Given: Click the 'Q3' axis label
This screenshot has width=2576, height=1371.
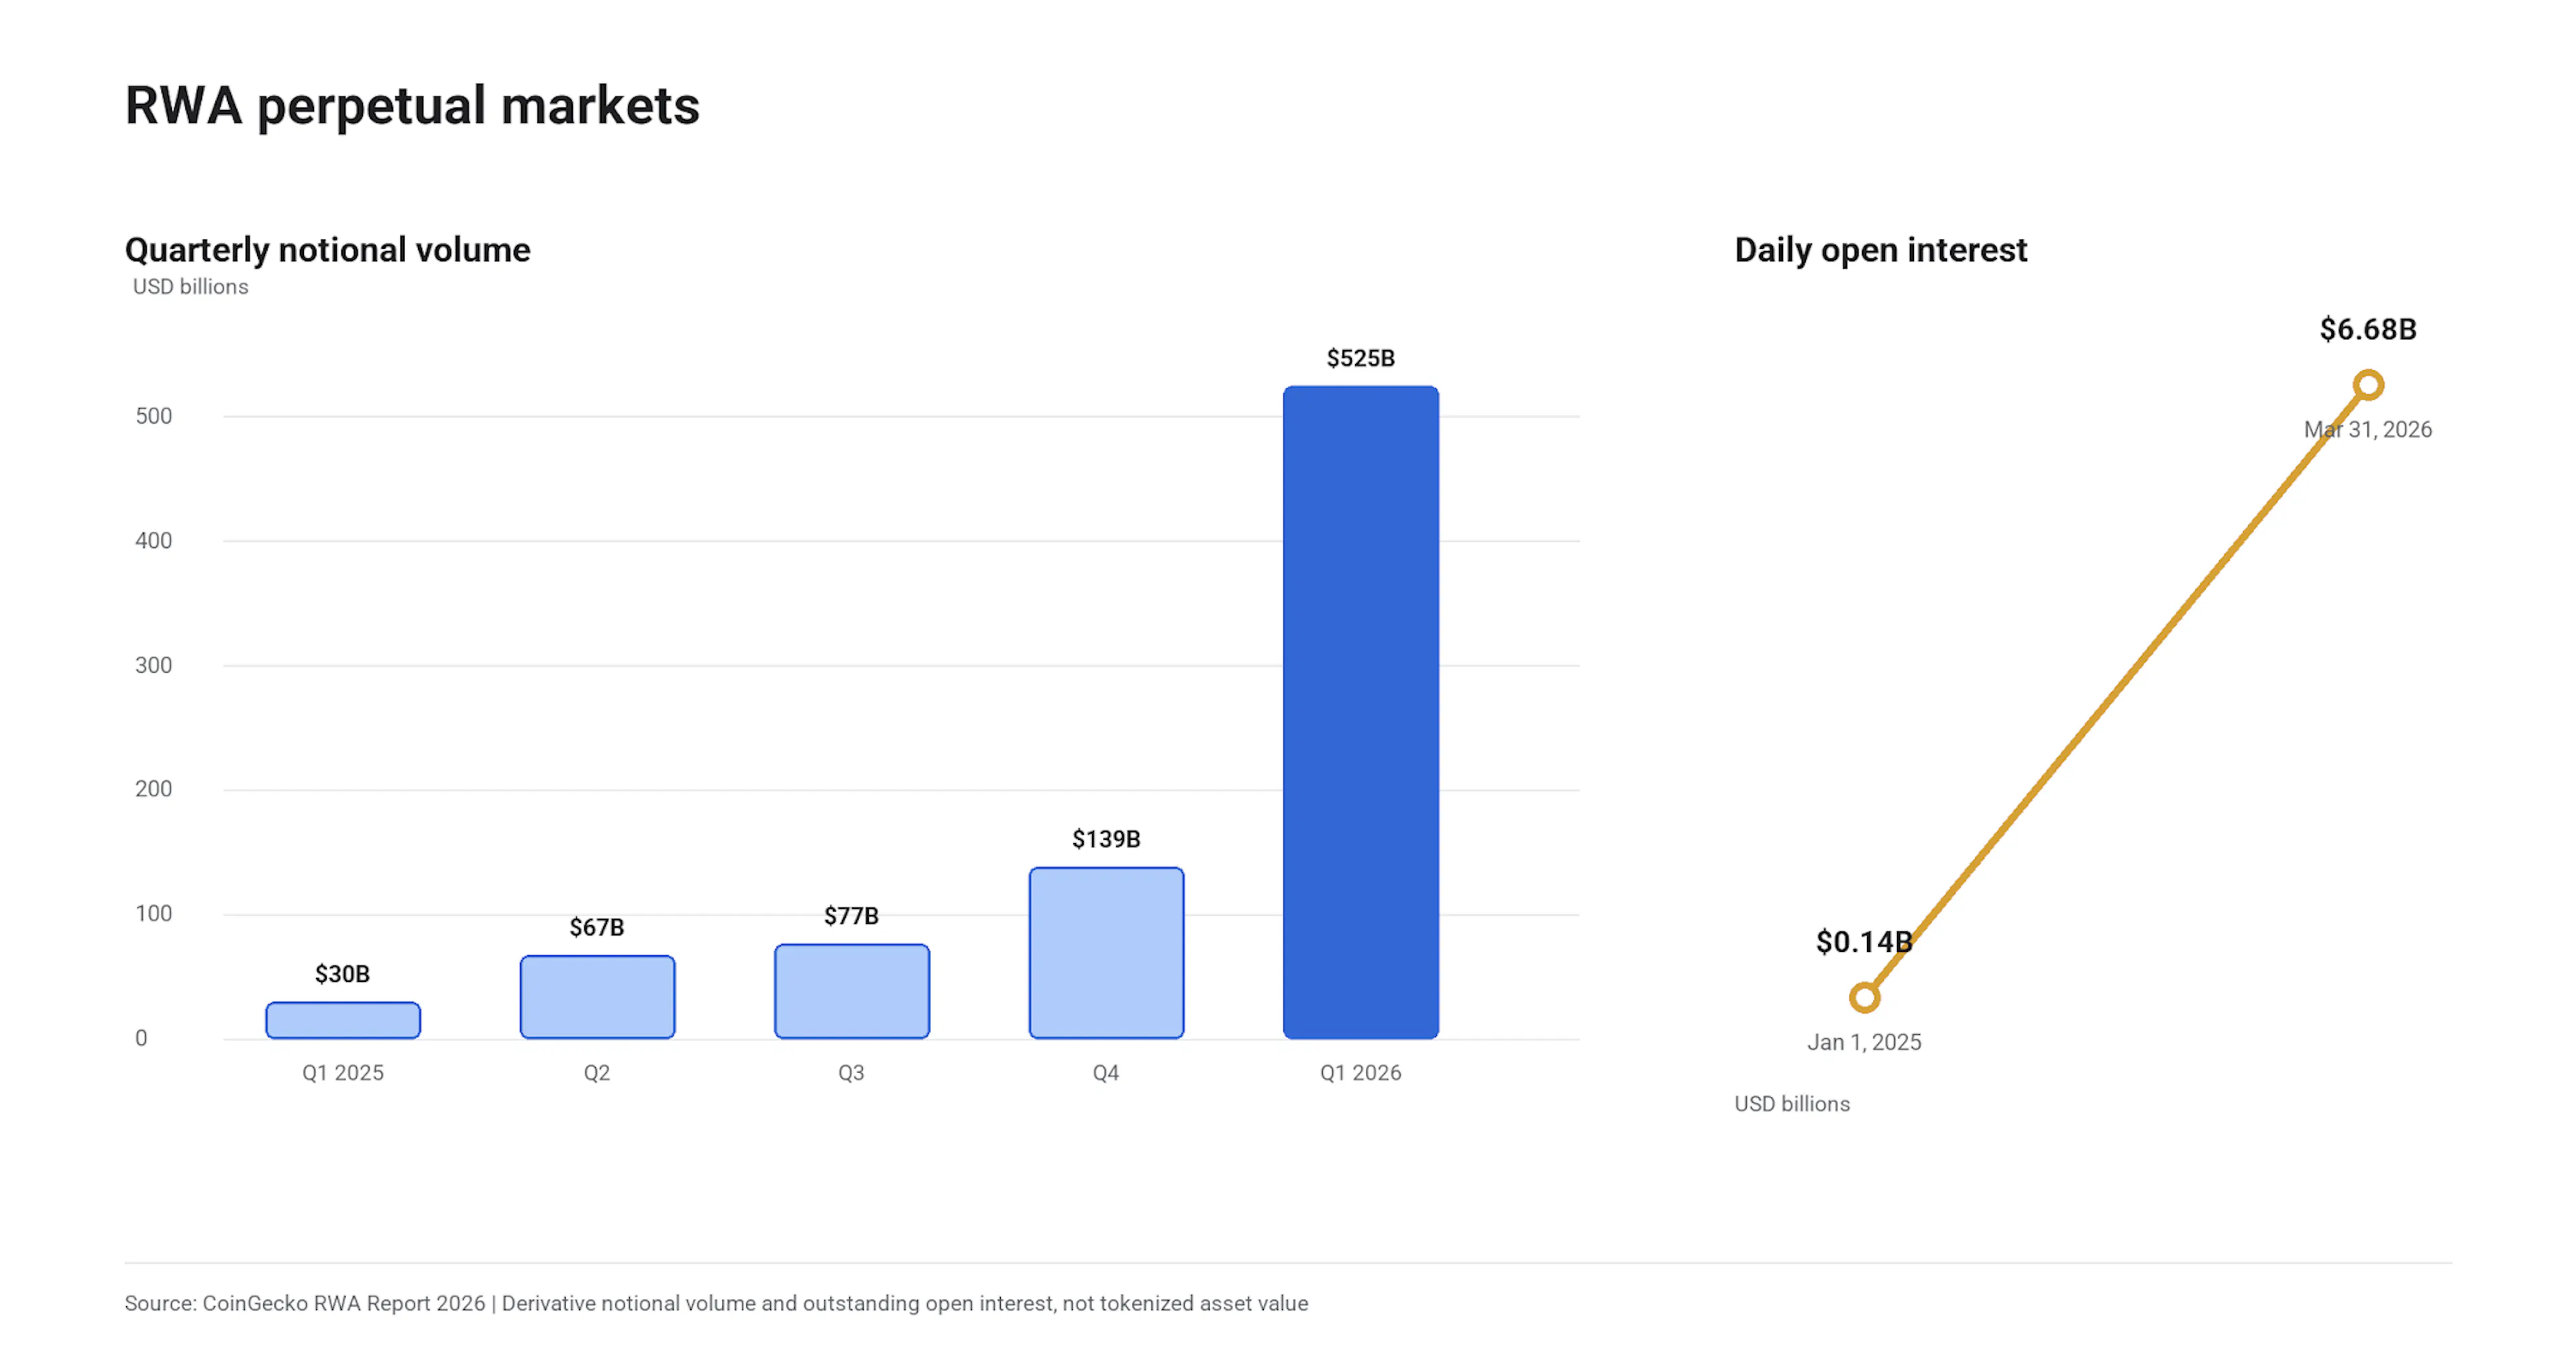Looking at the screenshot, I should [x=852, y=1073].
